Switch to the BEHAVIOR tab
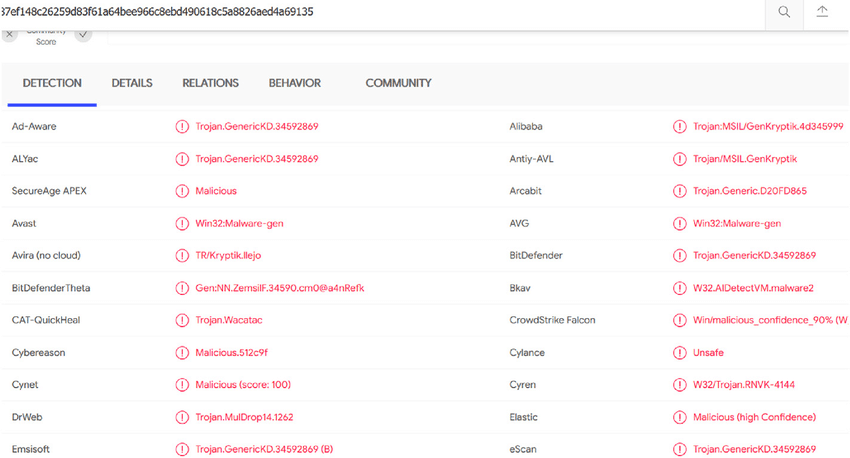This screenshot has height=458, width=850. (294, 83)
